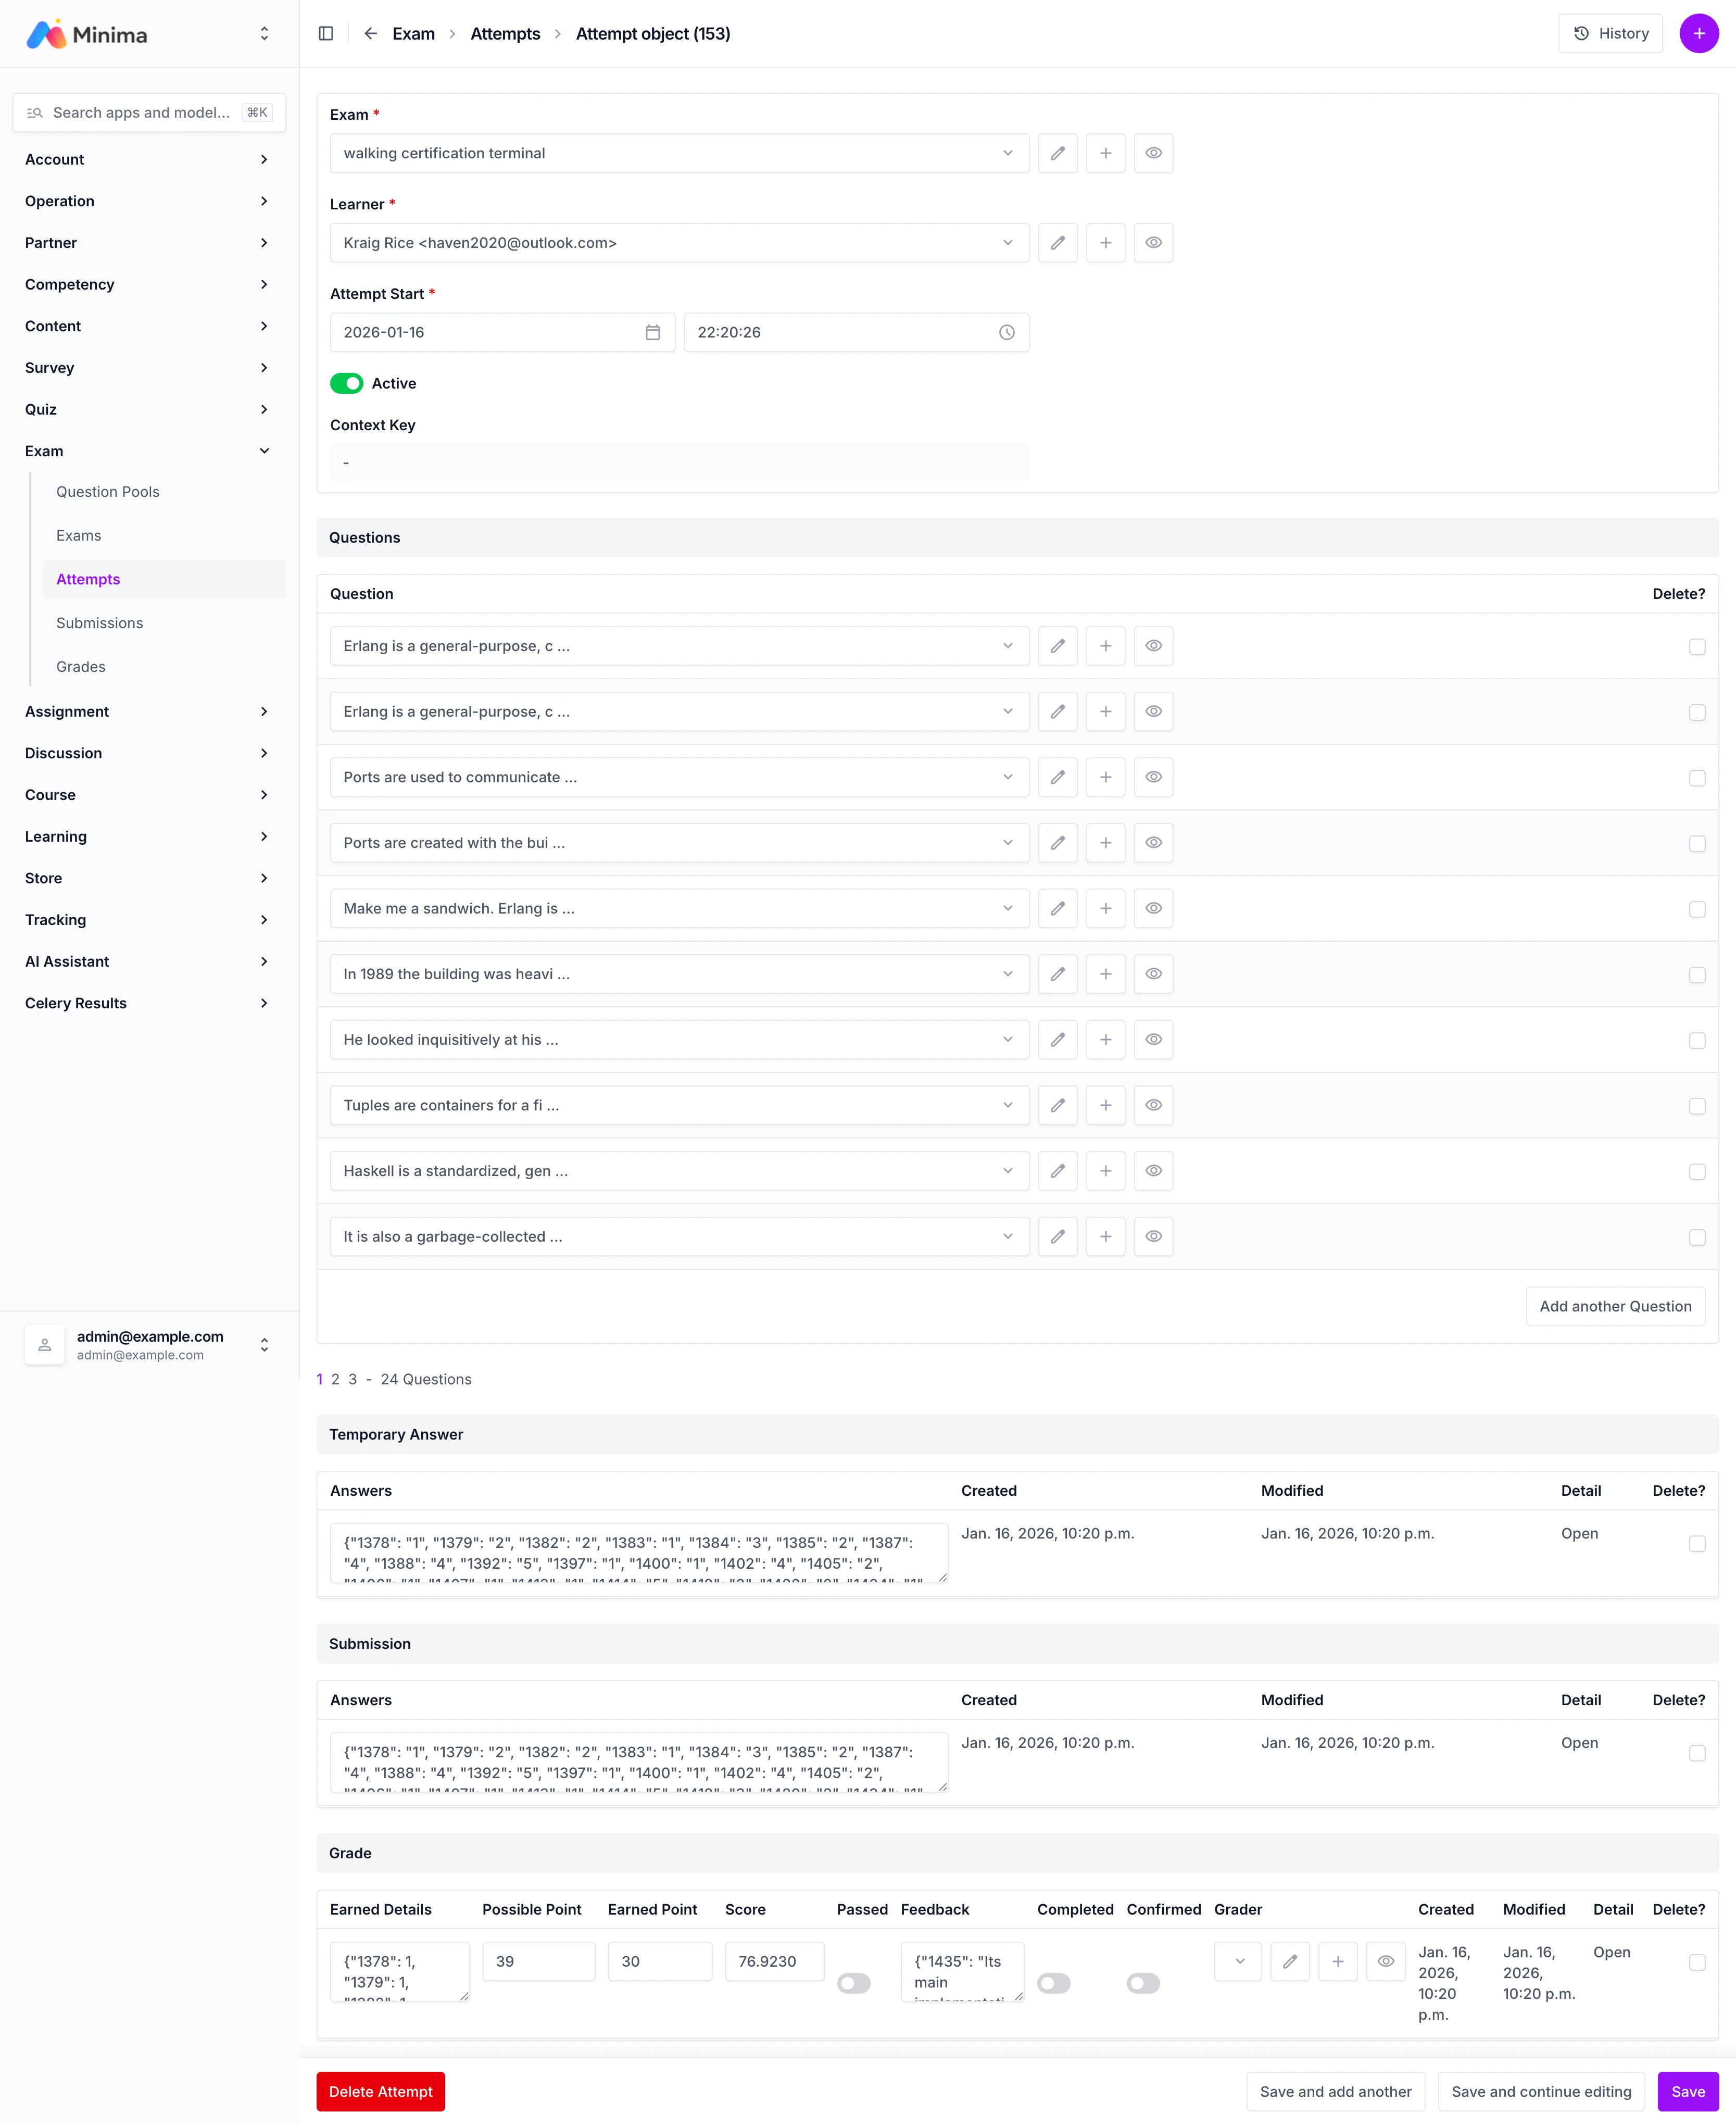Click the Earned Point input field
This screenshot has width=1736, height=2125.
(x=659, y=1962)
